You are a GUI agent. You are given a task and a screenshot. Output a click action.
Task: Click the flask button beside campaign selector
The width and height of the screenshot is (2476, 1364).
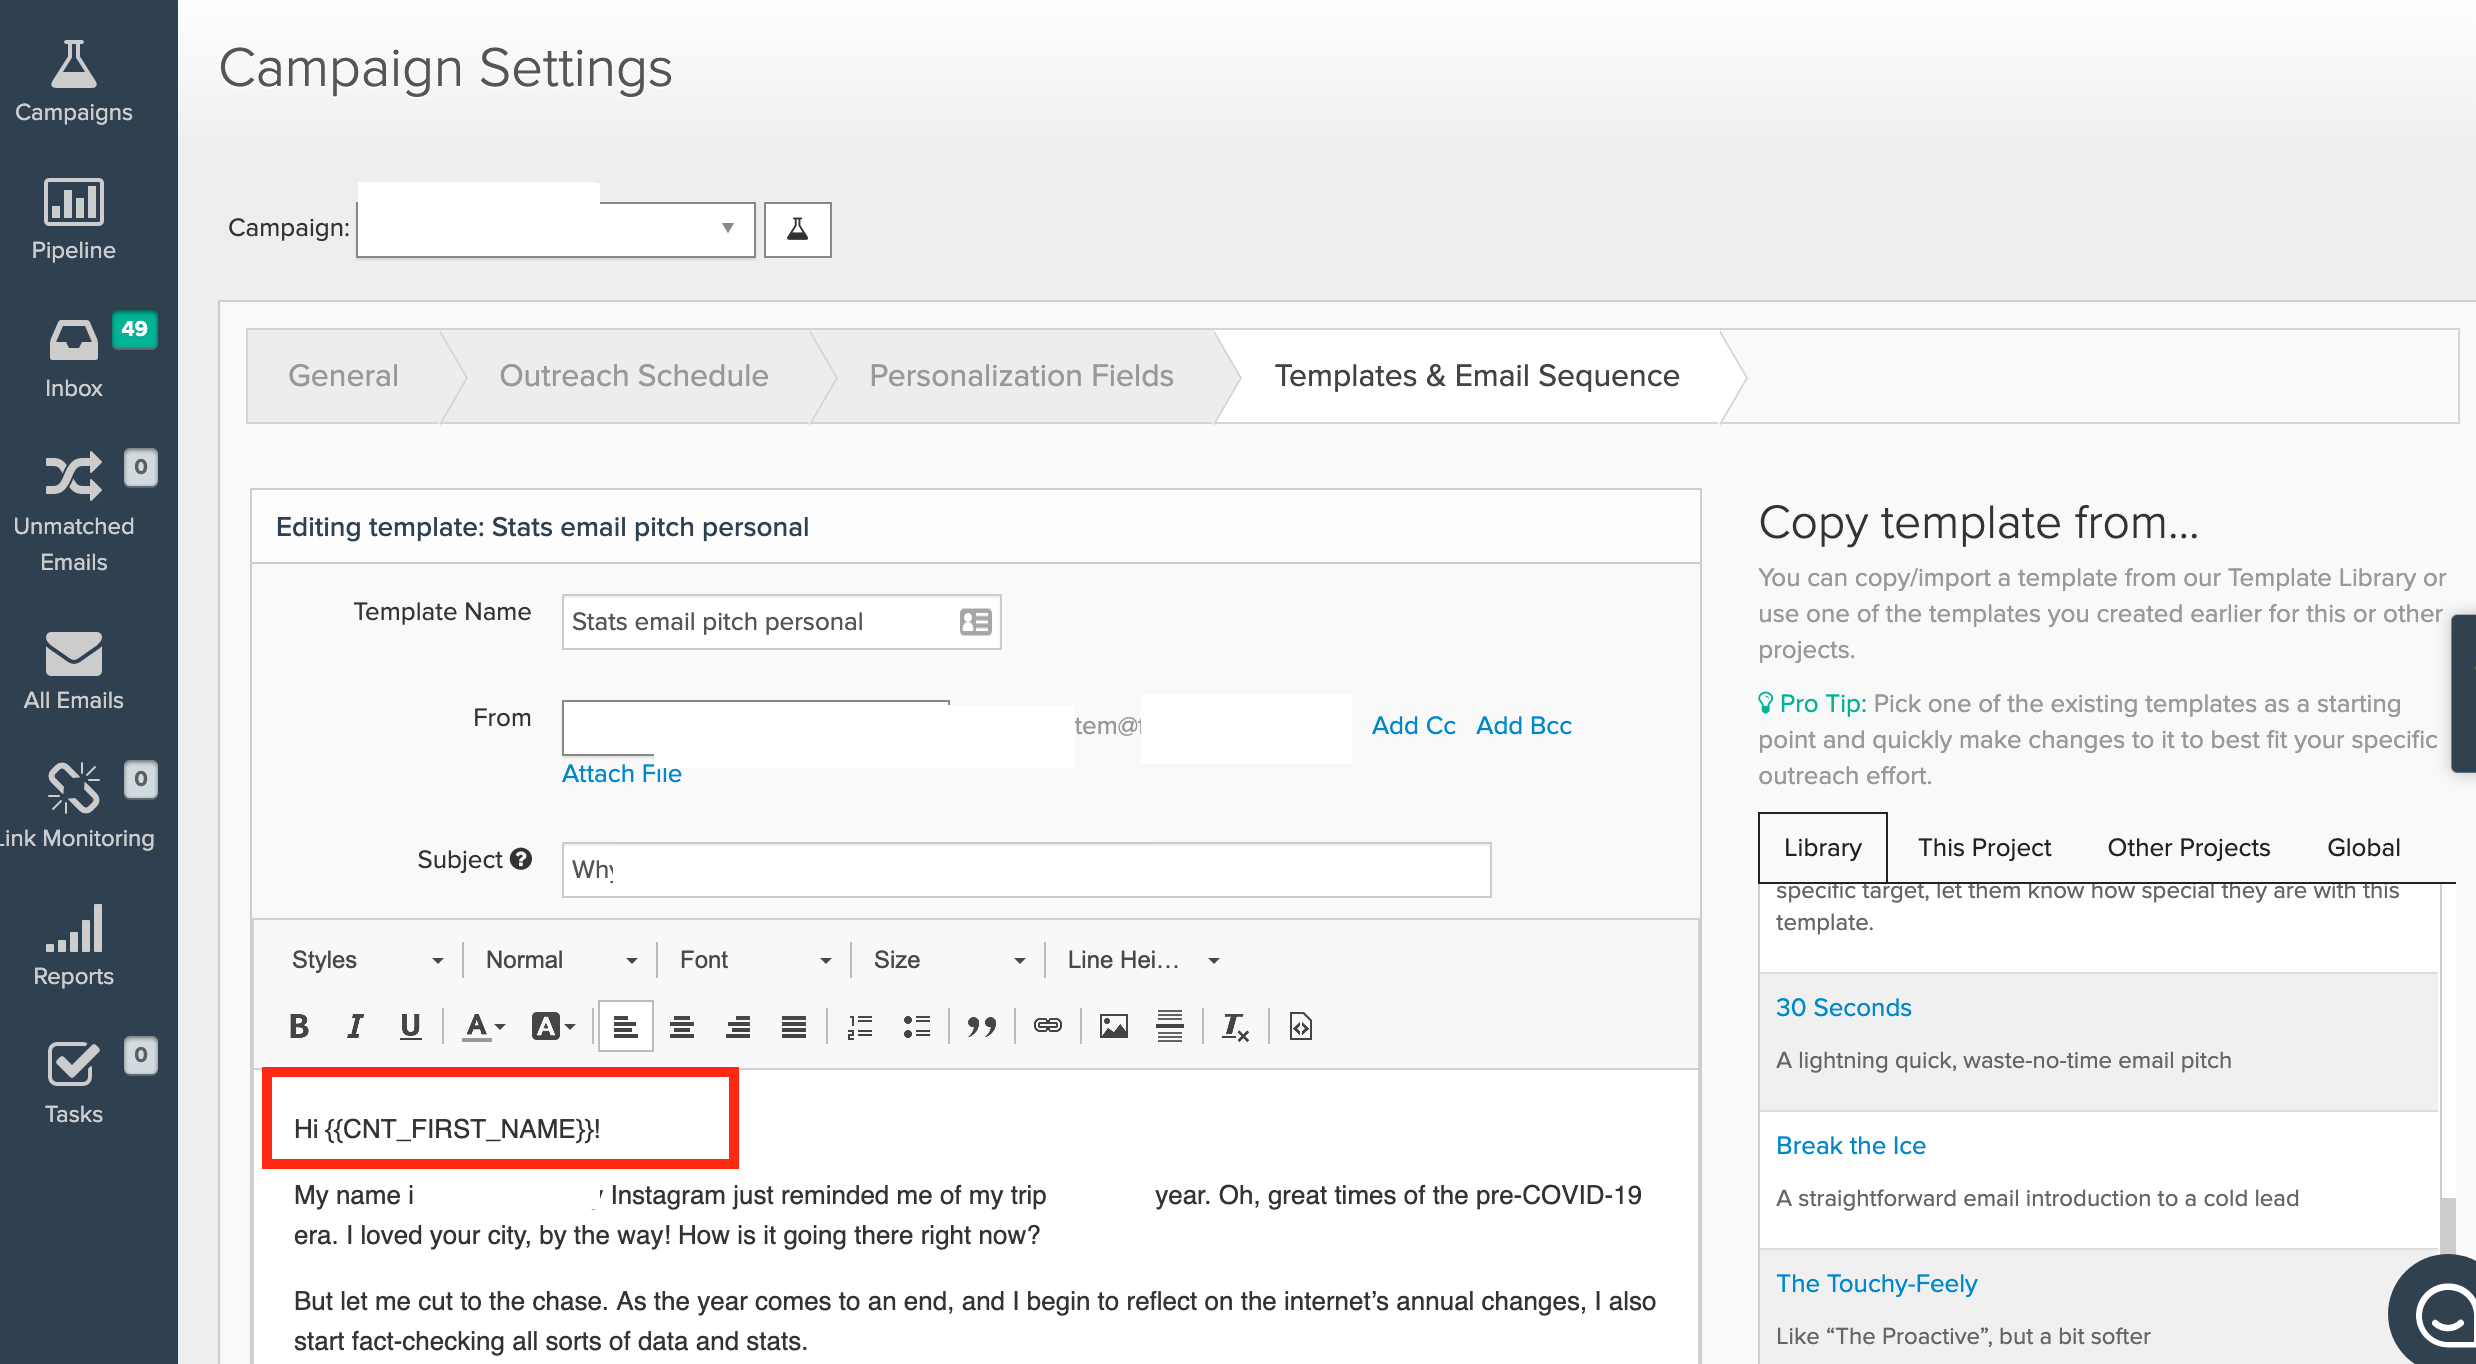[797, 229]
